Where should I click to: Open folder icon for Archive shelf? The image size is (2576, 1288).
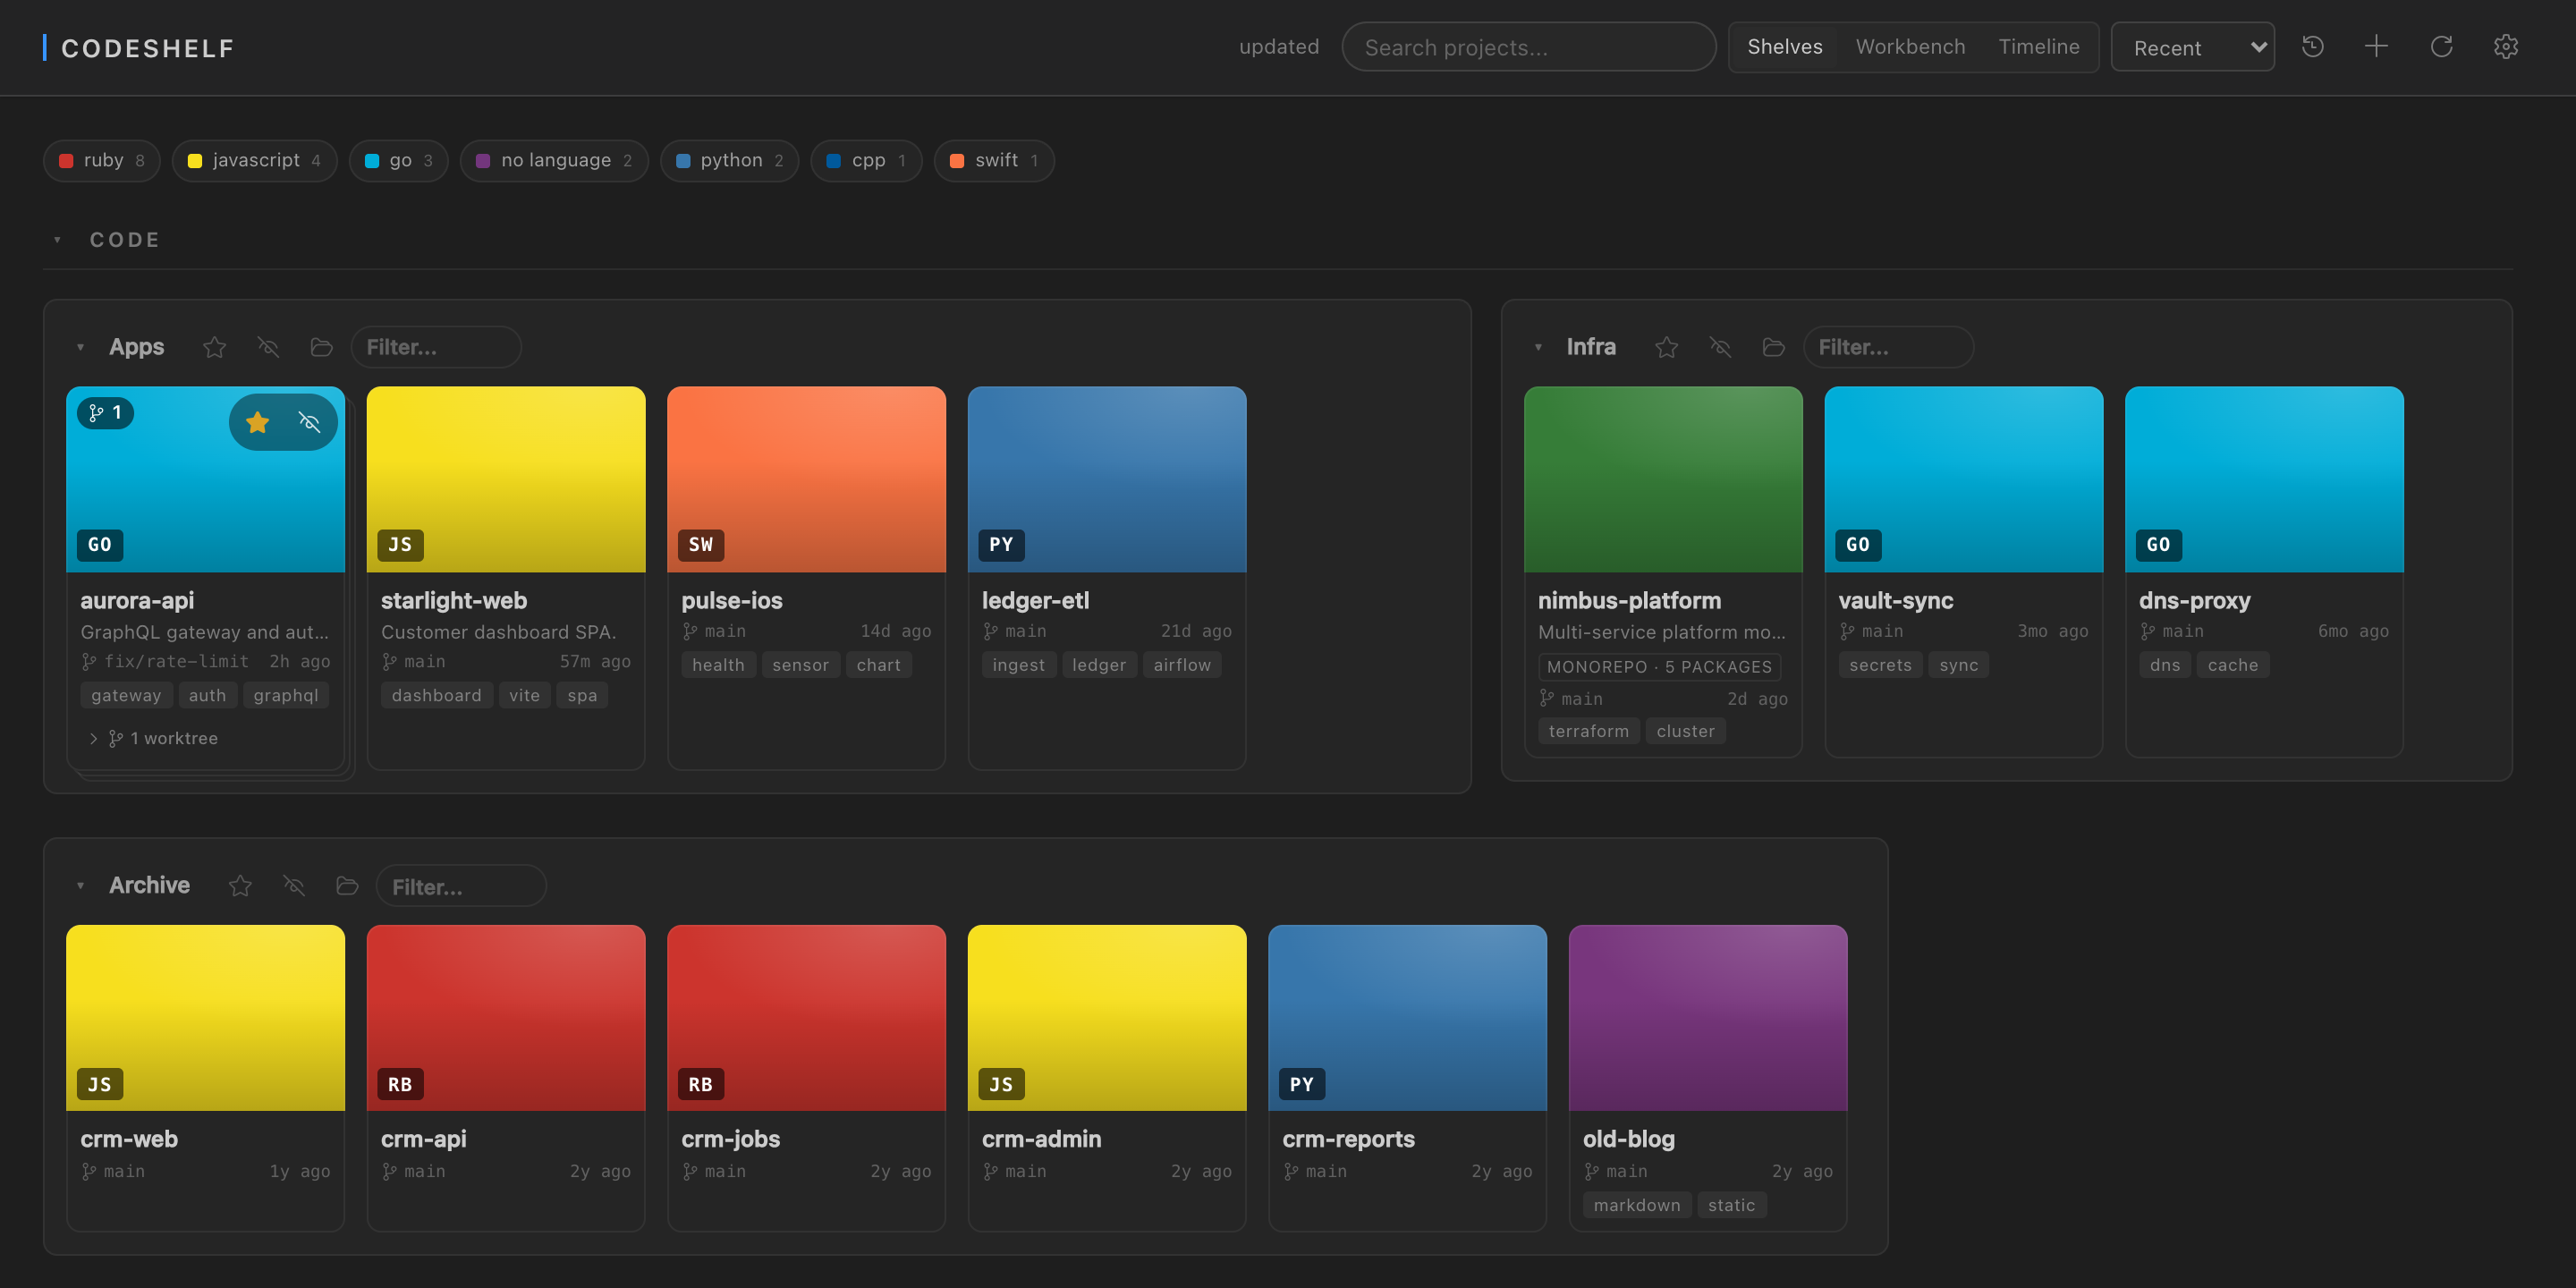tap(347, 886)
